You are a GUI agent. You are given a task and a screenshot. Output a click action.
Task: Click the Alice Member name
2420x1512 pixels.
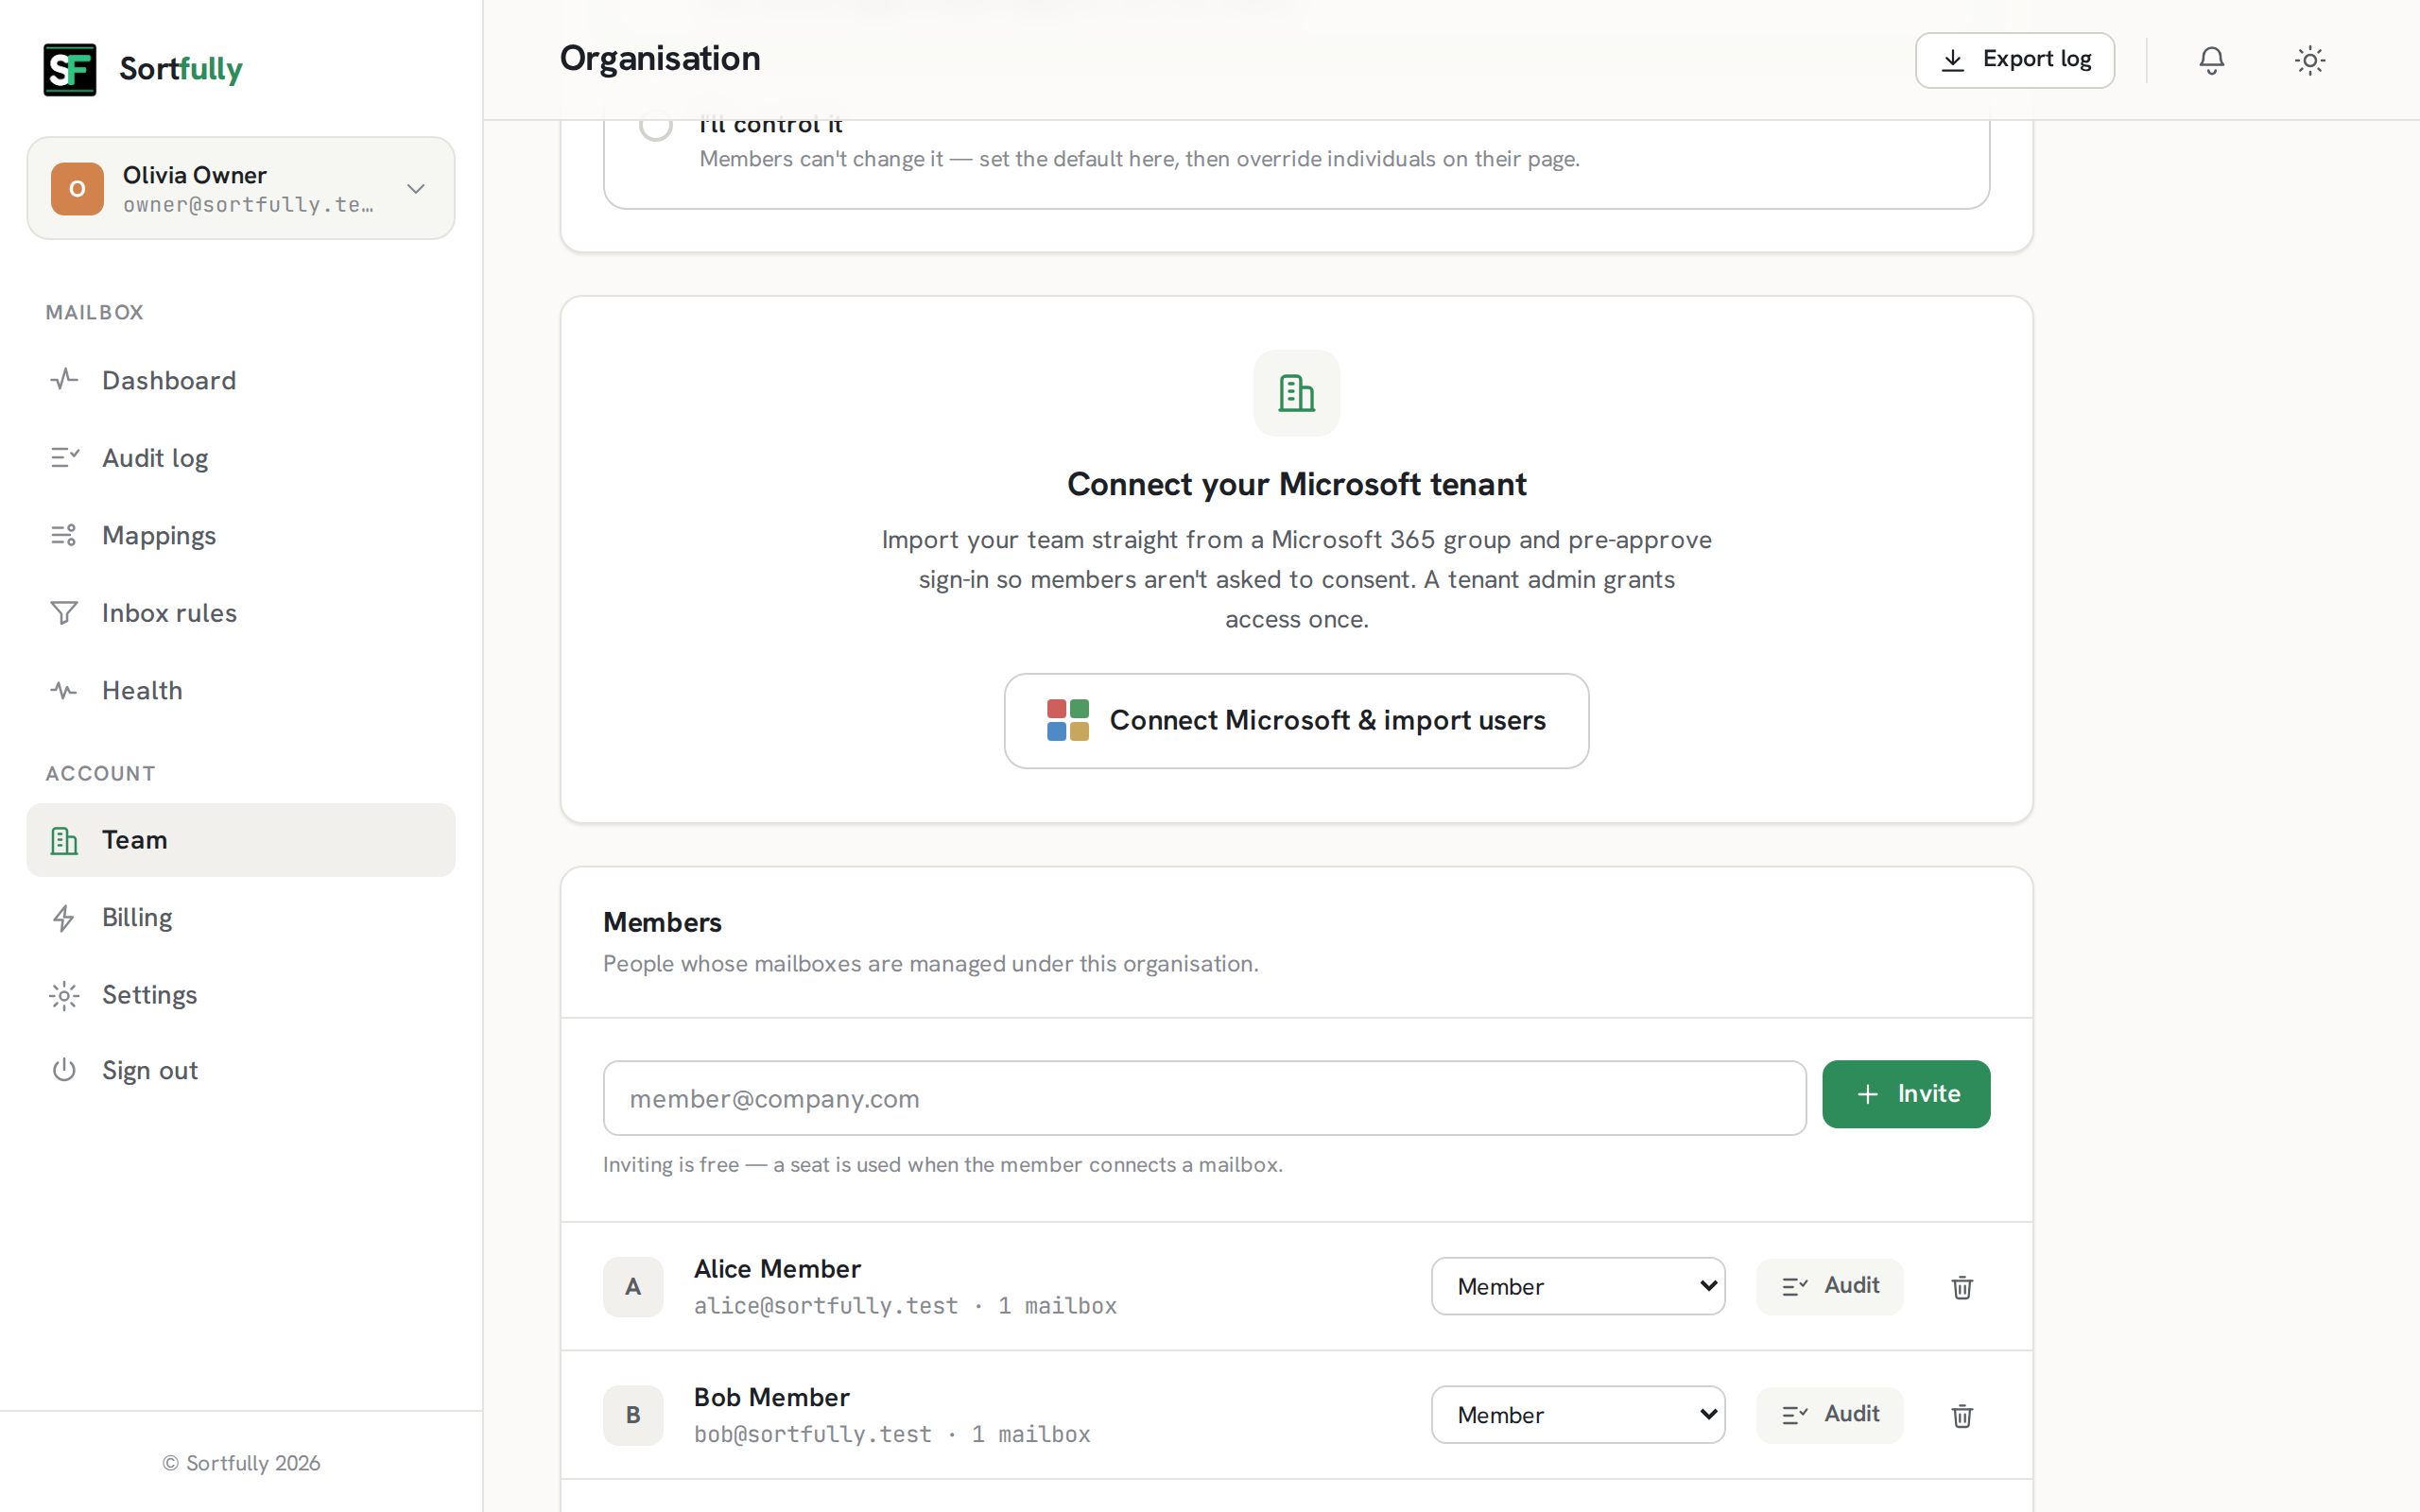[x=777, y=1268]
